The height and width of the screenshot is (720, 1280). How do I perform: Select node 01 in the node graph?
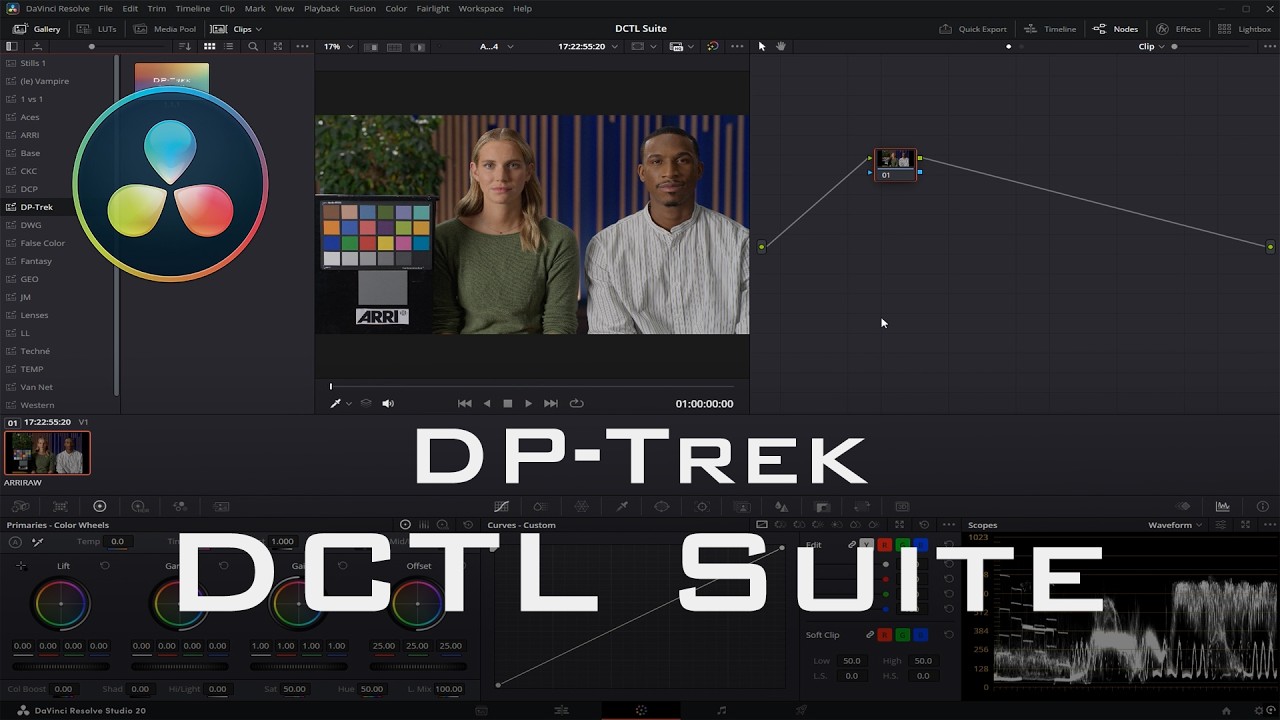895,165
